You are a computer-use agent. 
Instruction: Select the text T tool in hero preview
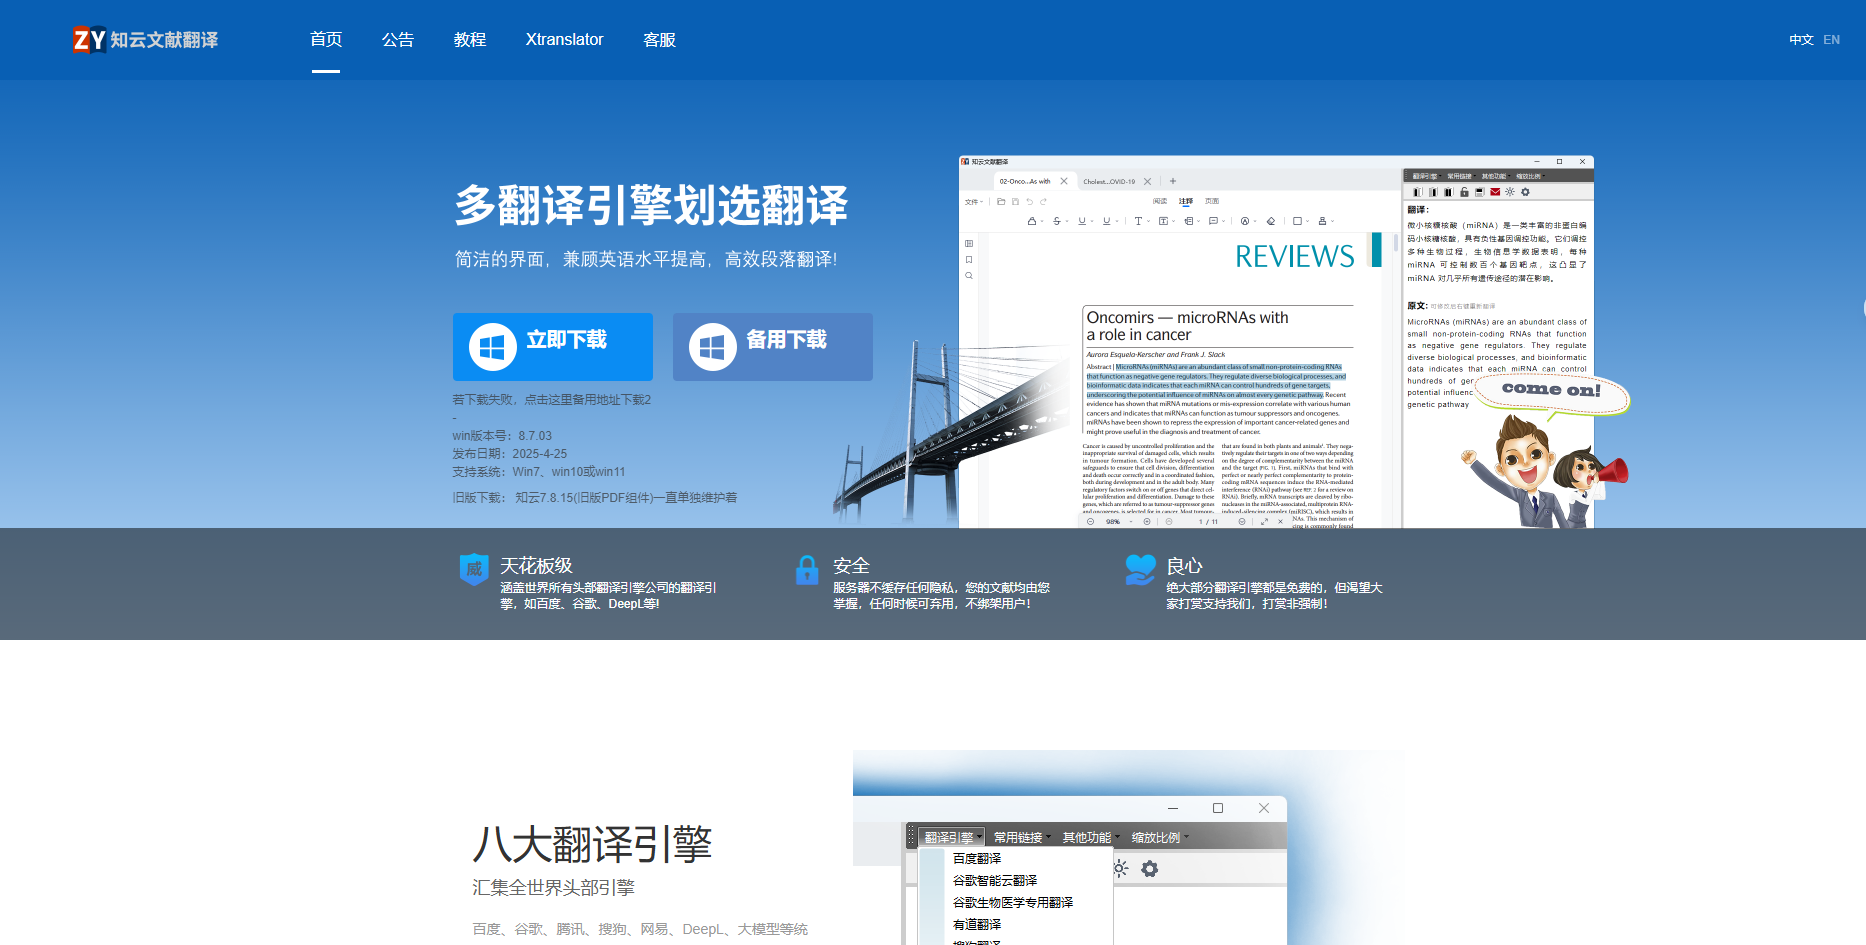point(1138,221)
